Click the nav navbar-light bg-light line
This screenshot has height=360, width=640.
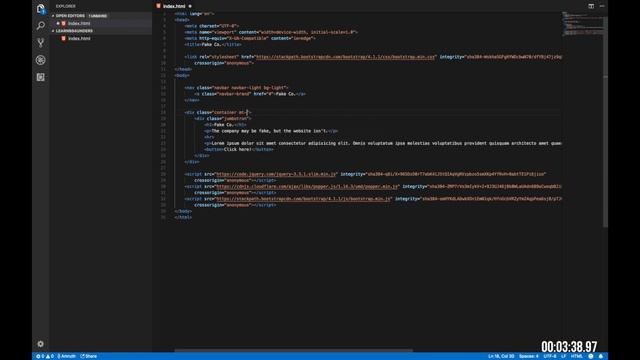click(236, 88)
